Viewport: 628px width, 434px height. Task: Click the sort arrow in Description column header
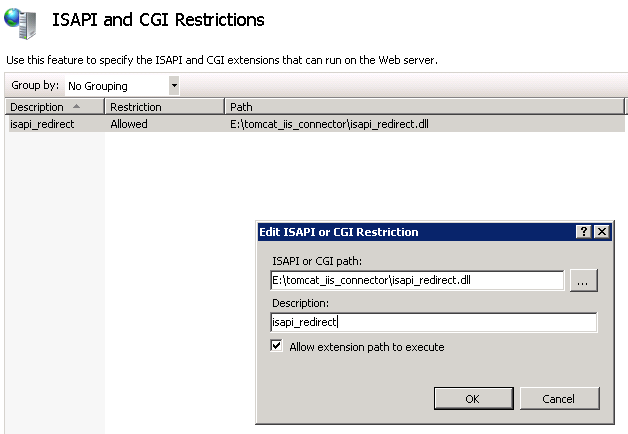[x=78, y=106]
